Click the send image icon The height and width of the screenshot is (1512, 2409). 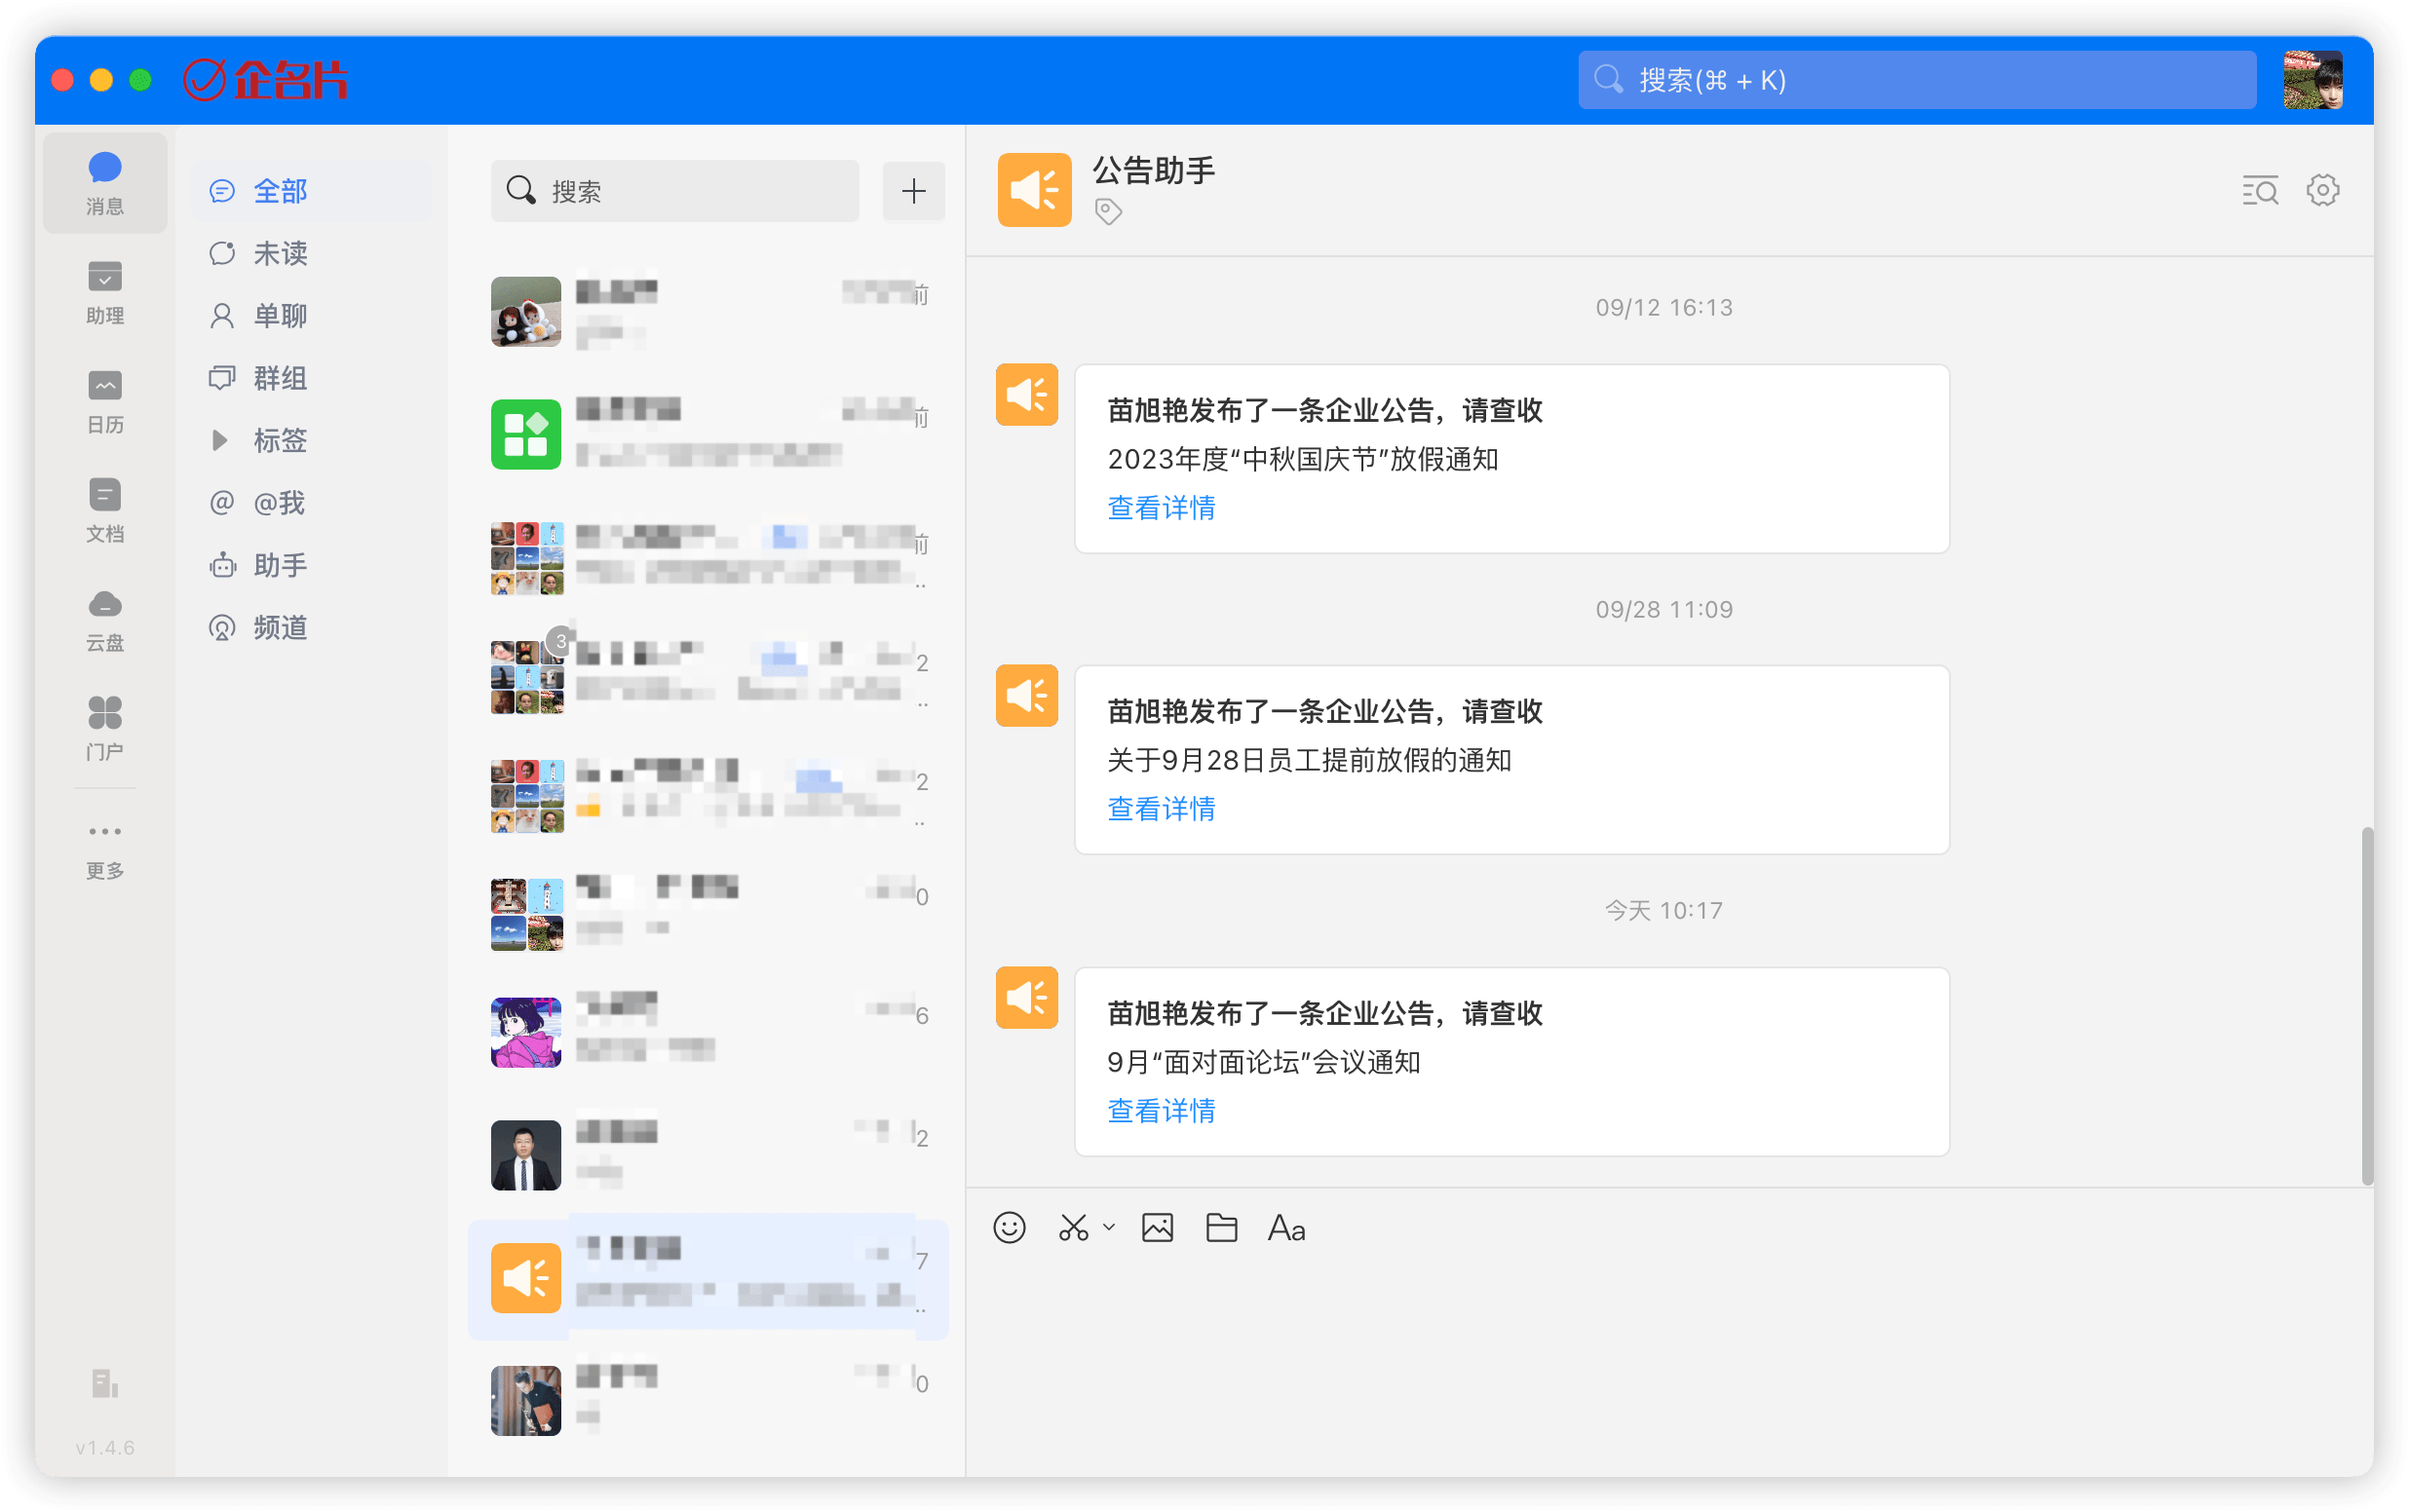coord(1157,1228)
